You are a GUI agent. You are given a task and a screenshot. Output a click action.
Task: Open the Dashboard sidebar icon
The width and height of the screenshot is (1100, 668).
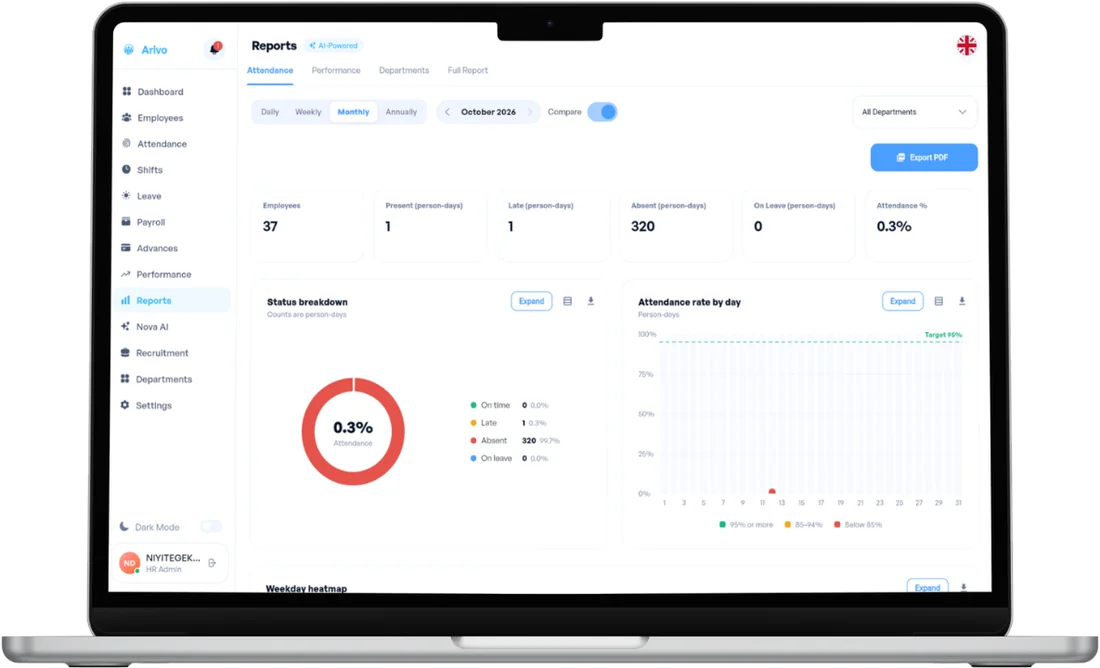[x=126, y=91]
